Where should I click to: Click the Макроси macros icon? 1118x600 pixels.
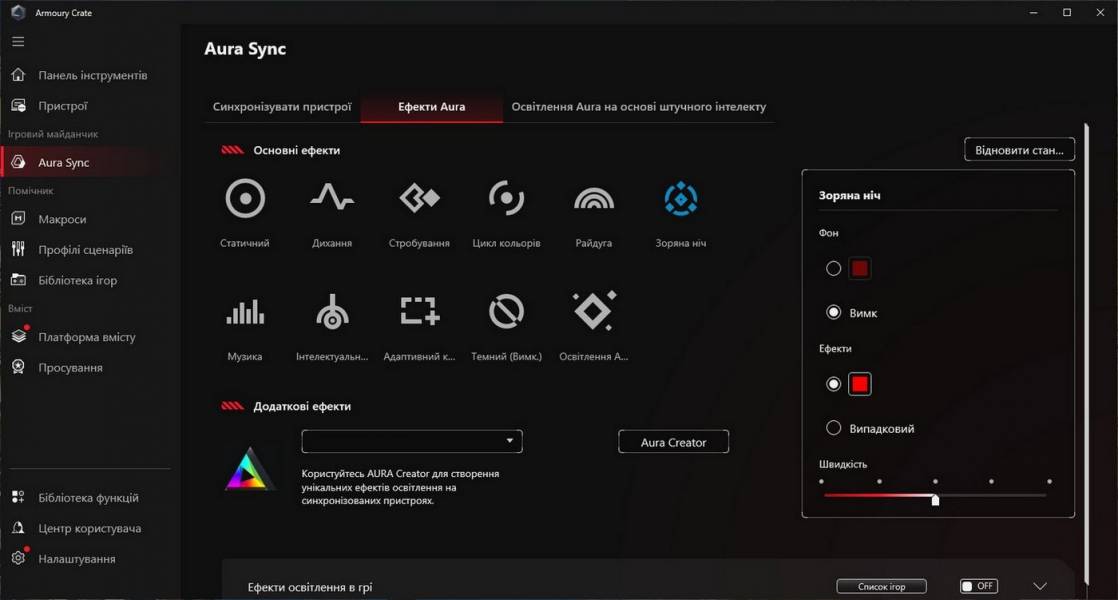19,219
